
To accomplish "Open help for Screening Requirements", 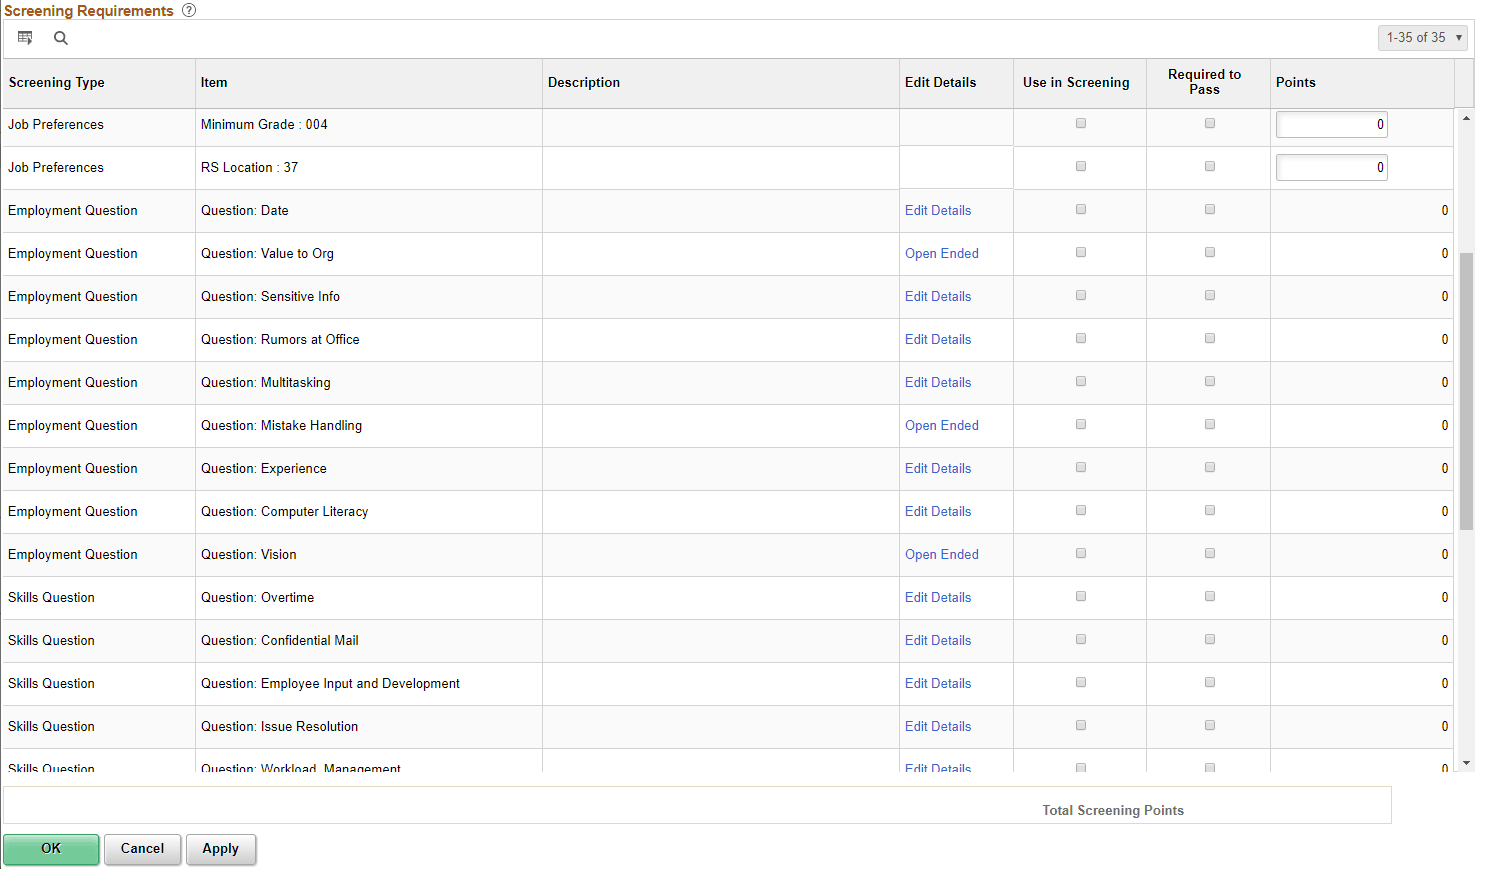I will pyautogui.click(x=189, y=11).
